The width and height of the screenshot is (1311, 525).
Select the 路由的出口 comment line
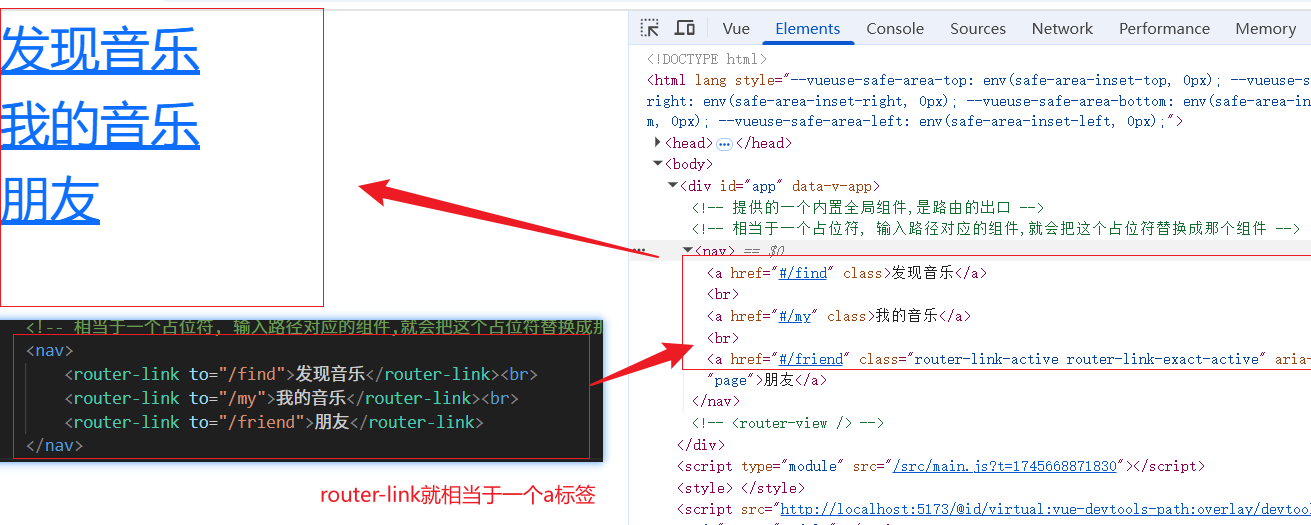pyautogui.click(x=868, y=207)
